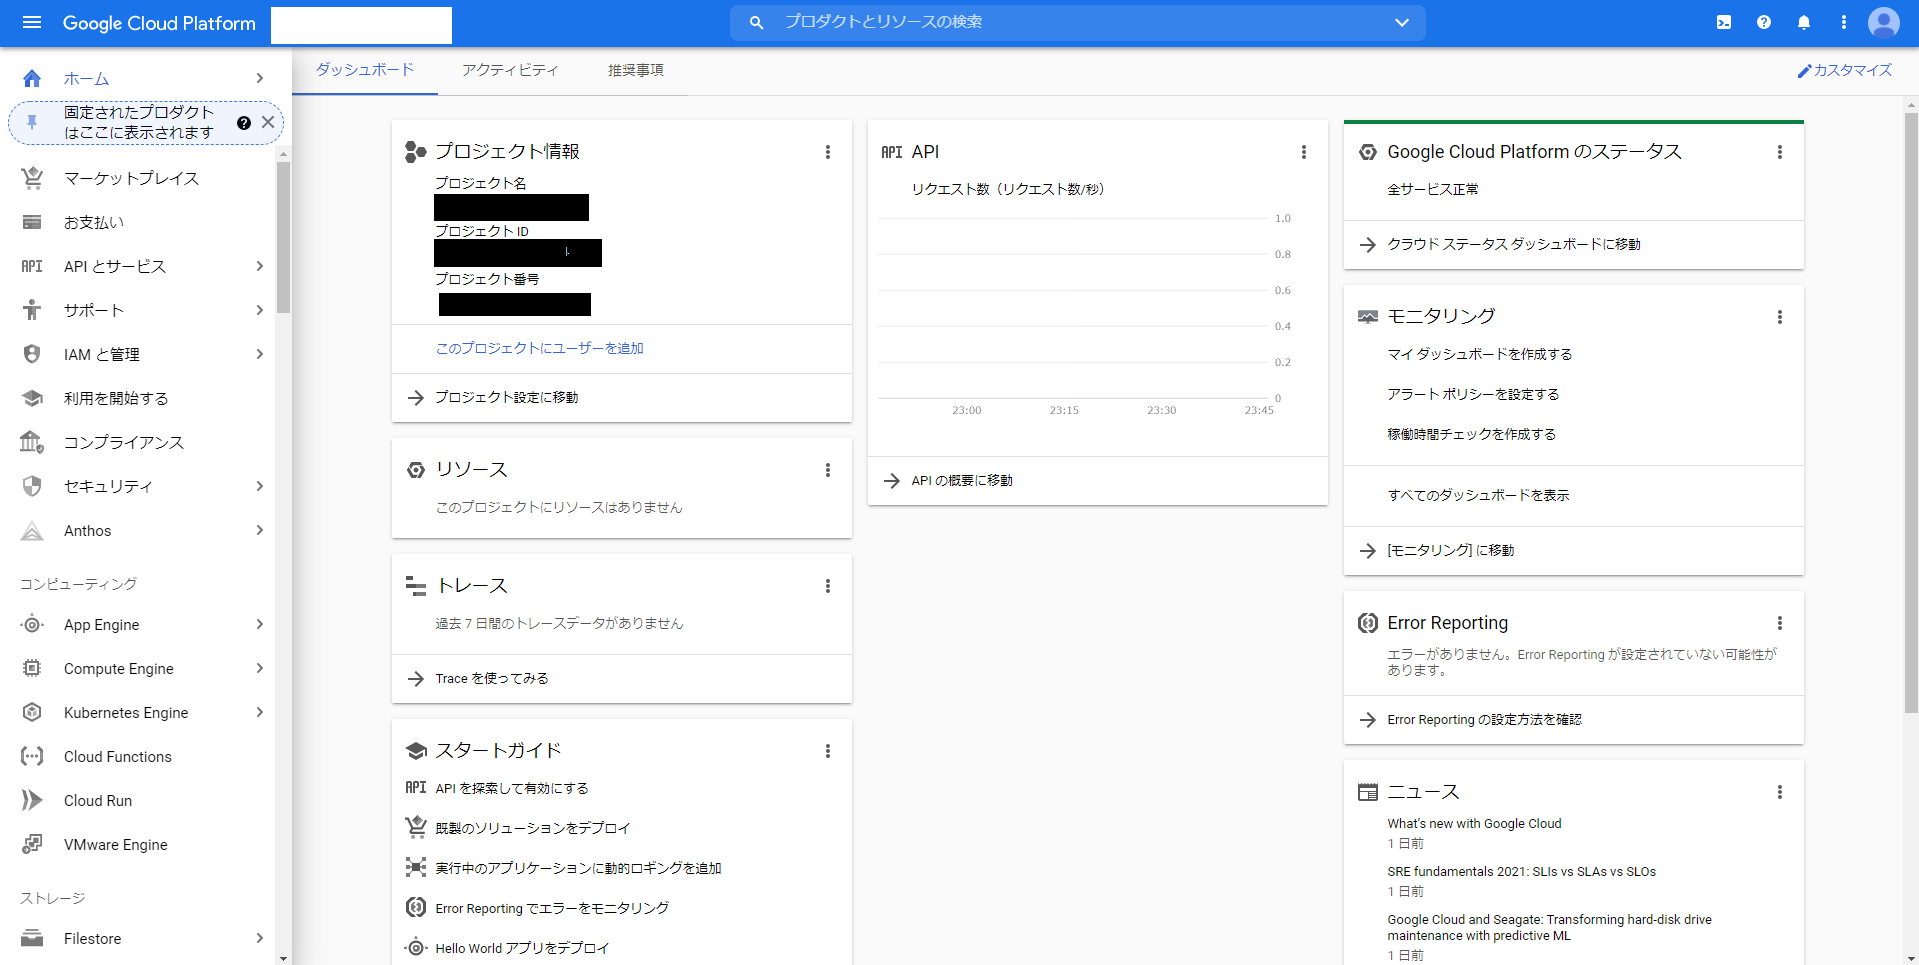The height and width of the screenshot is (965, 1919).
Task: Click the Filestore icon
Action: [32, 938]
